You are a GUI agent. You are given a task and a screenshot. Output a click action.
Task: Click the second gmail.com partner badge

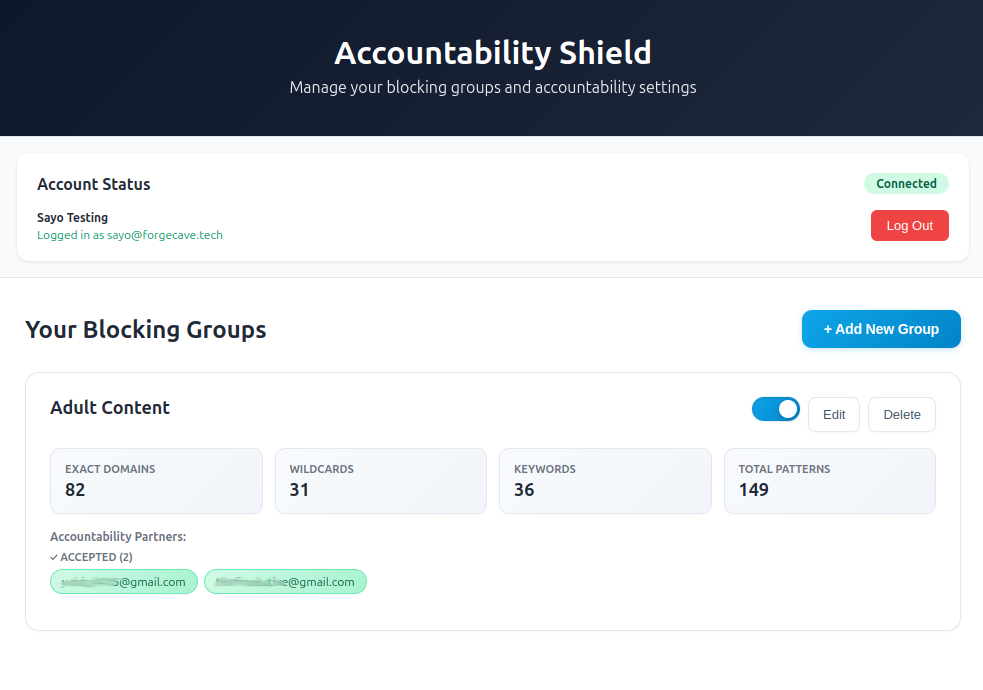click(285, 581)
